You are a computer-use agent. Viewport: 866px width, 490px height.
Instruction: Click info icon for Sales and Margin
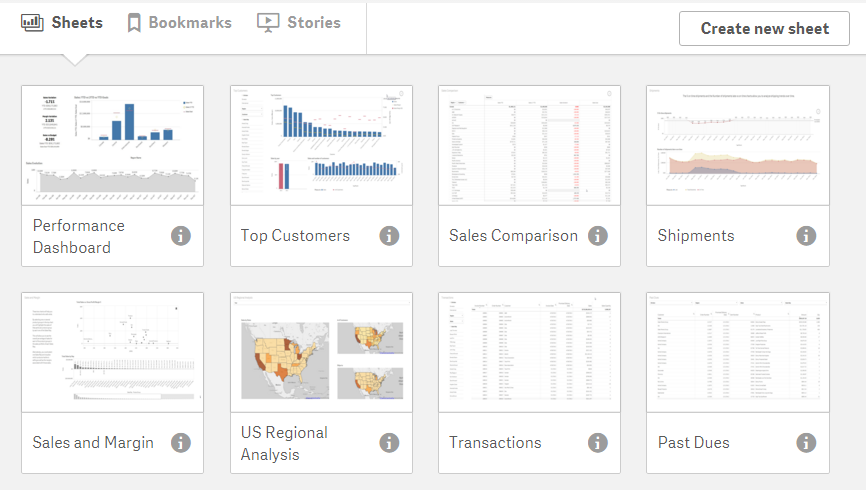181,443
